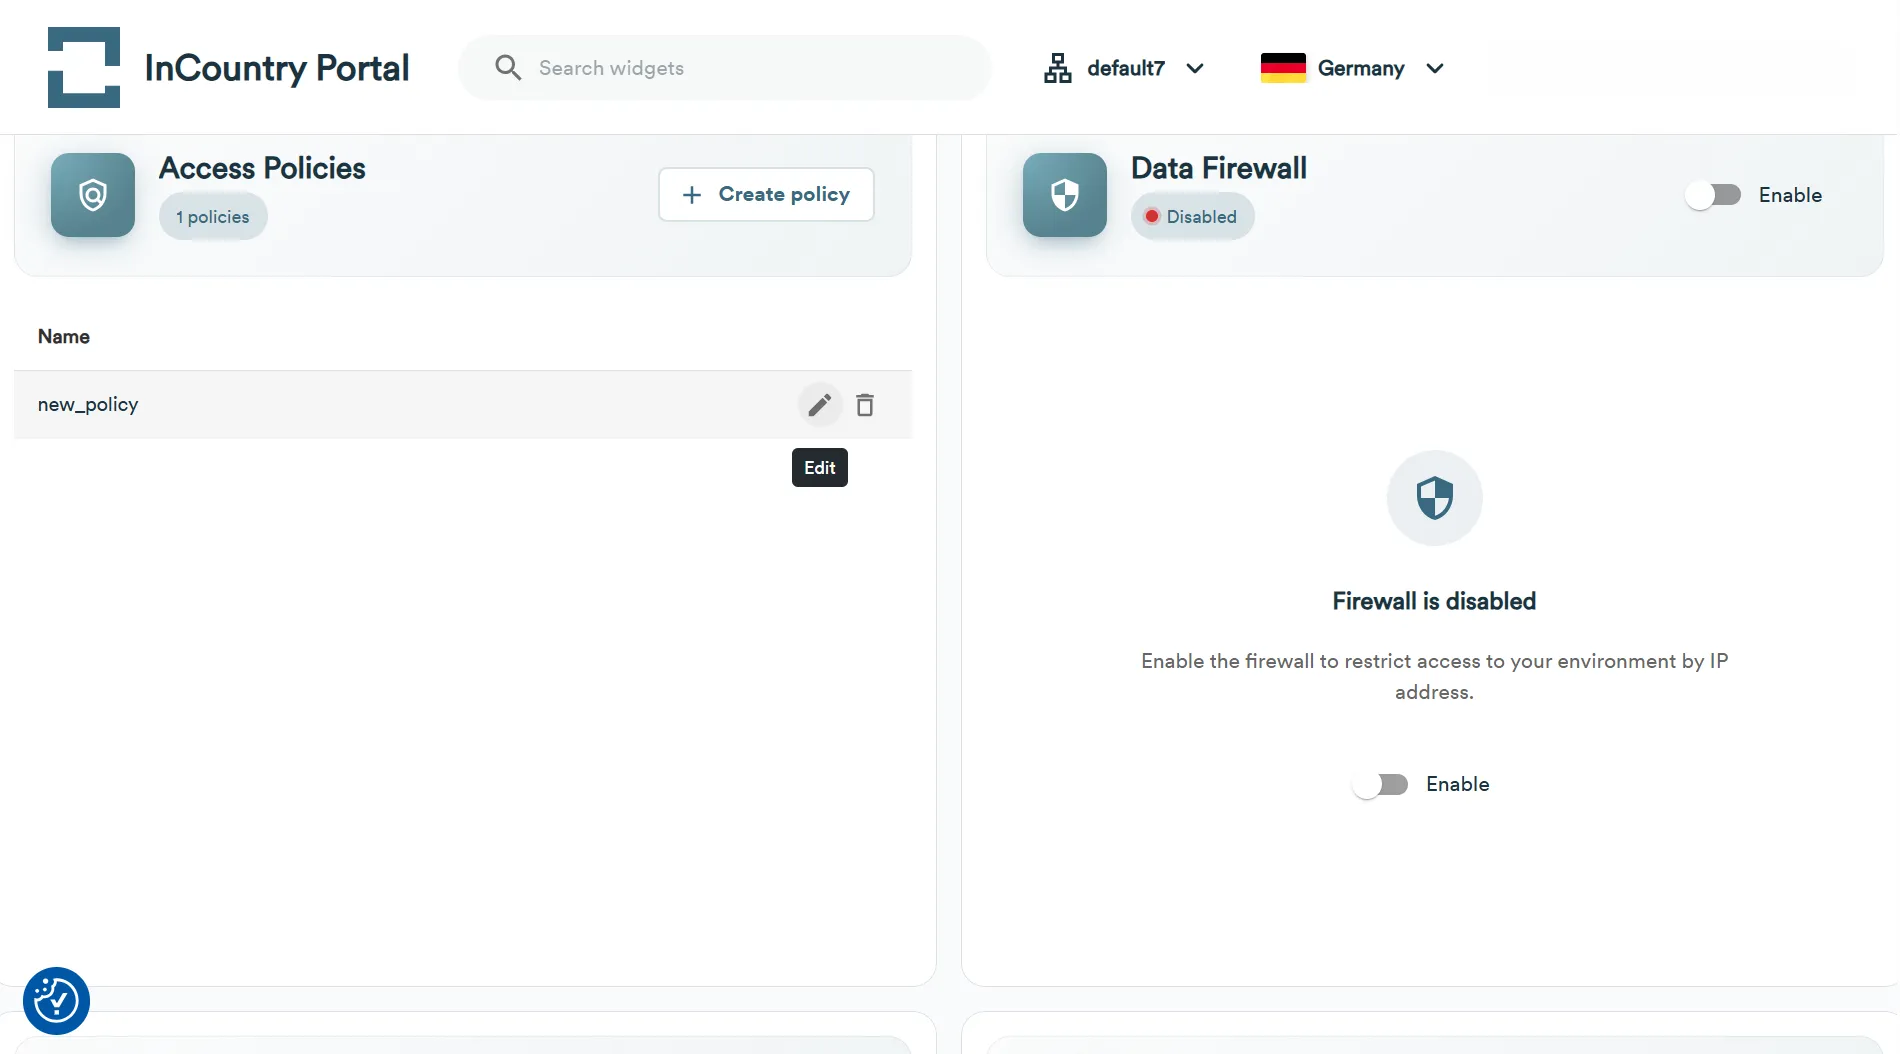Click the InCountry Portal logo icon
The width and height of the screenshot is (1900, 1054).
[x=84, y=67]
